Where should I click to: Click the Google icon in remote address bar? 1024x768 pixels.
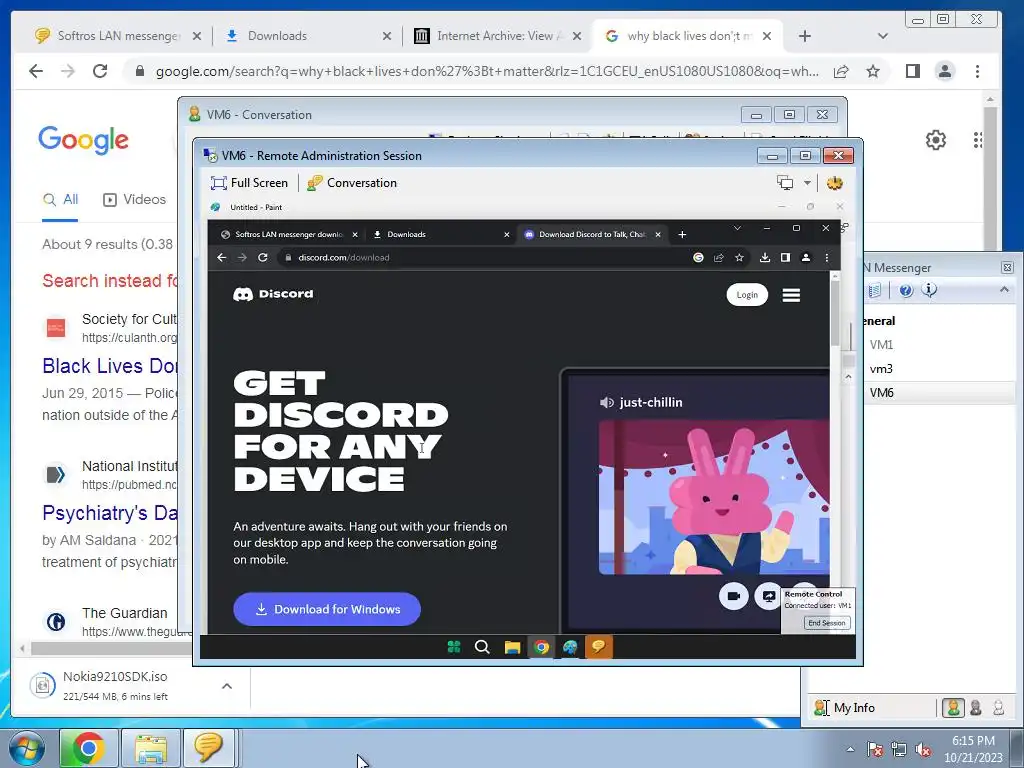[x=698, y=257]
